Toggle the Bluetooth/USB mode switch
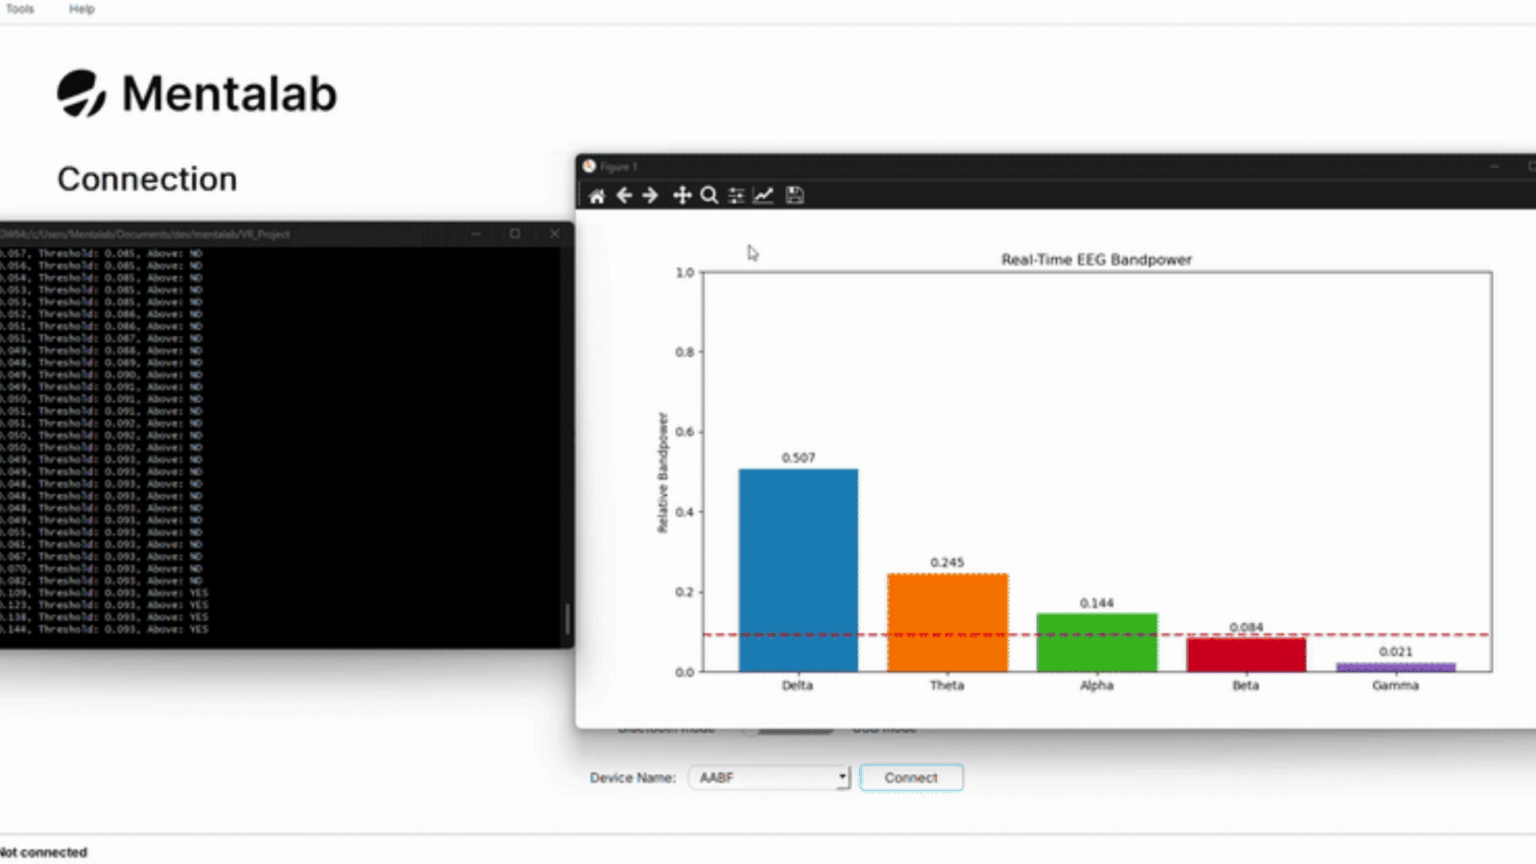The image size is (1536, 864). 790,729
